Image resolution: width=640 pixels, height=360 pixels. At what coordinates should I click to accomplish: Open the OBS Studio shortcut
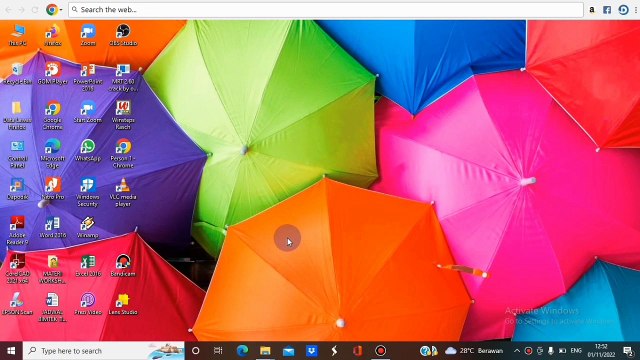[123, 35]
